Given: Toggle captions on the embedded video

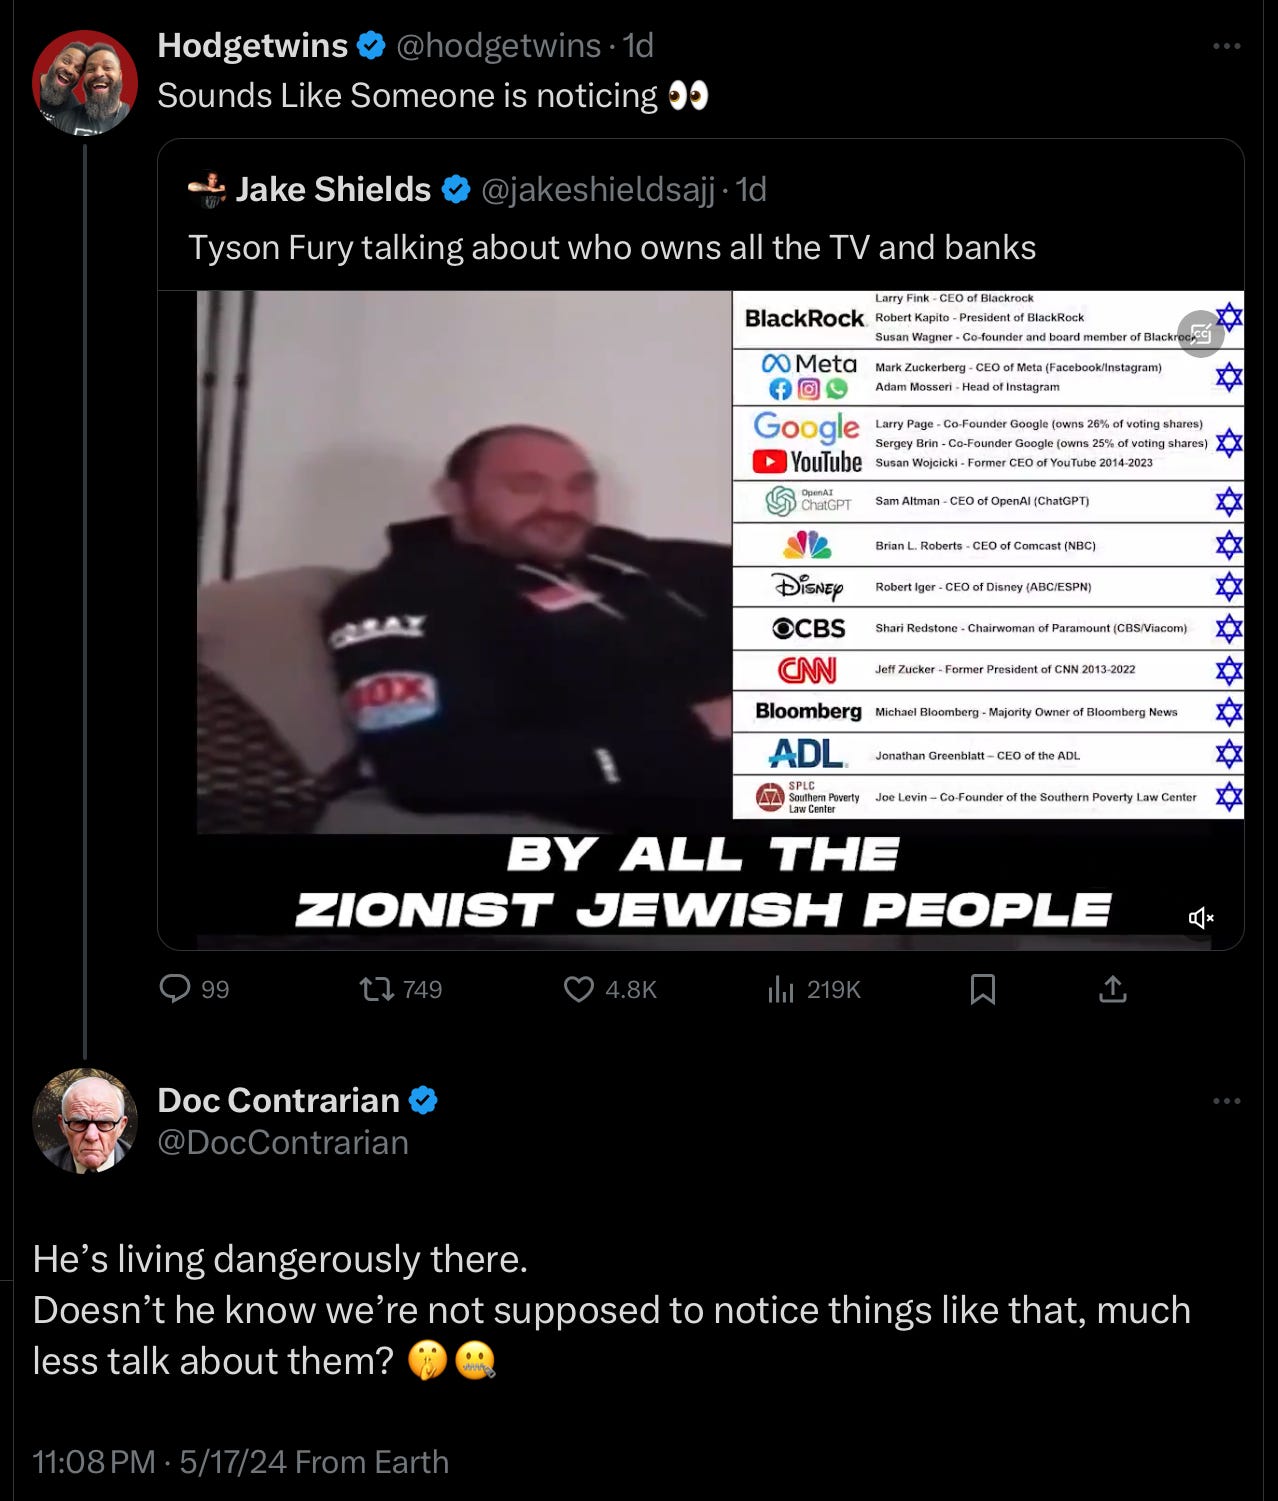Looking at the screenshot, I should click(x=1201, y=334).
